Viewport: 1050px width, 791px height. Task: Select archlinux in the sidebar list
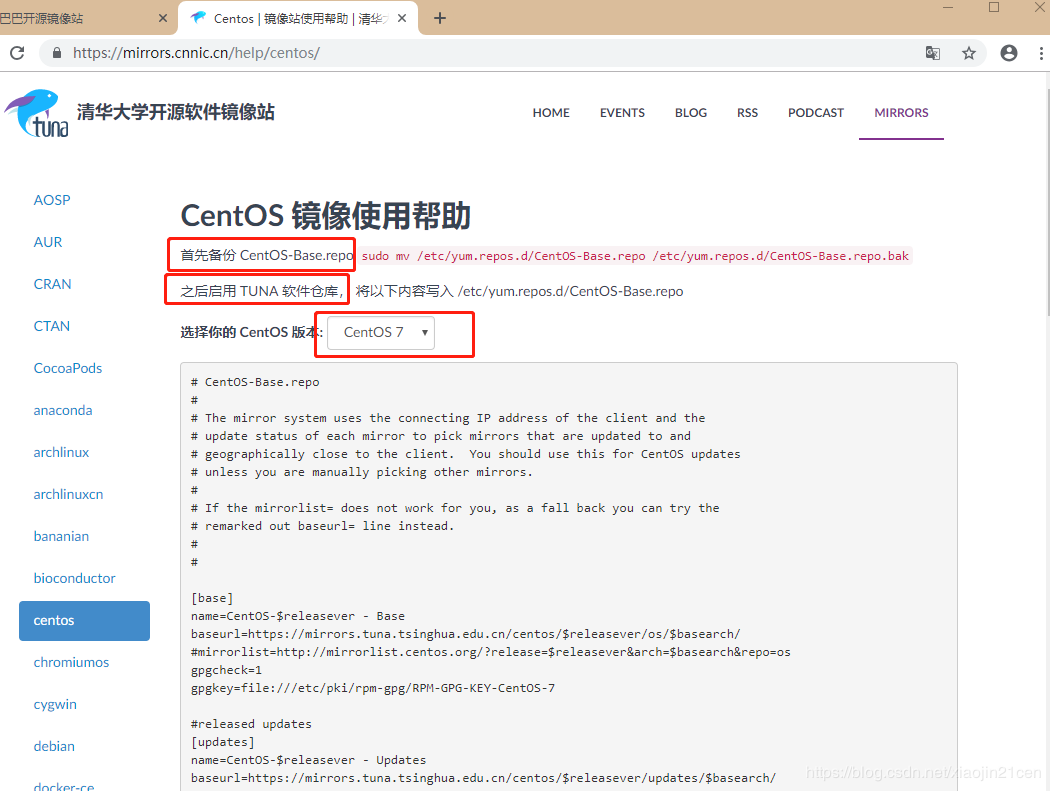[x=61, y=452]
